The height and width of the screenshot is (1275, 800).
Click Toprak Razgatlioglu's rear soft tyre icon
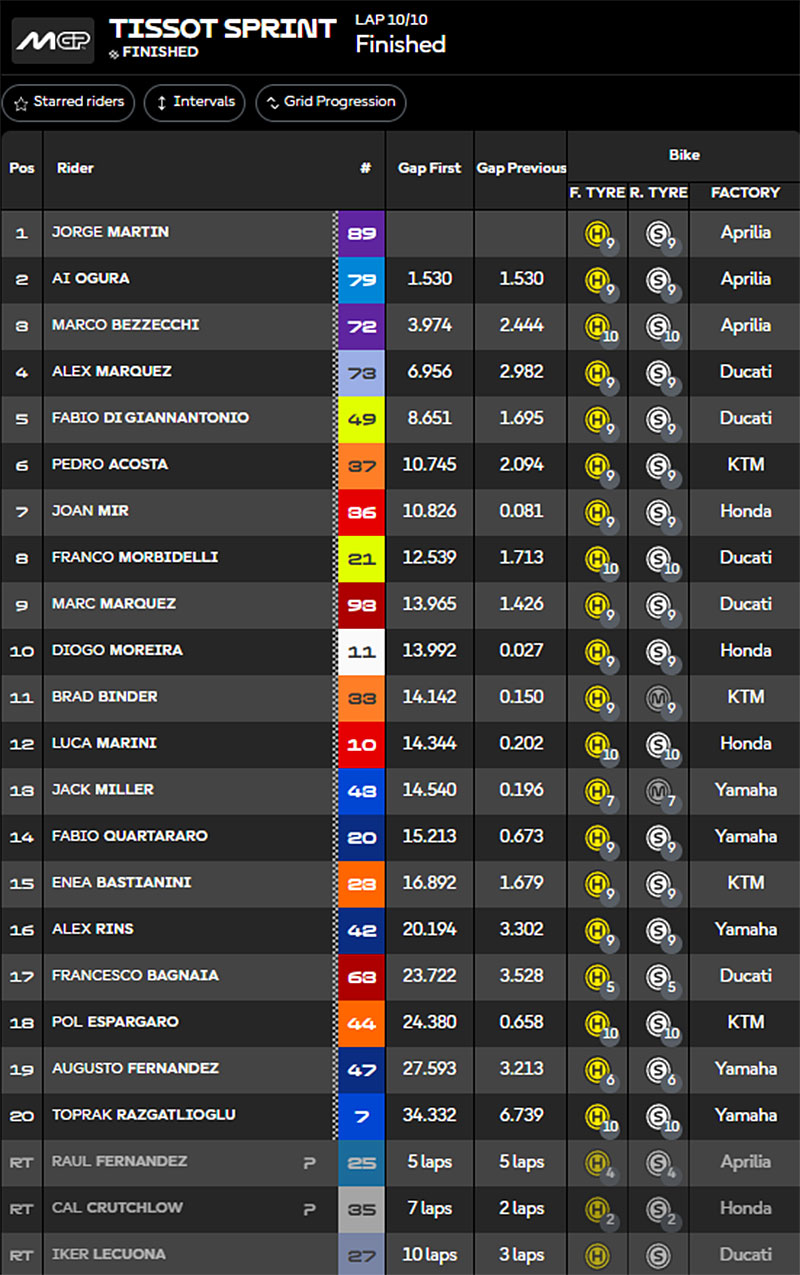point(659,1117)
